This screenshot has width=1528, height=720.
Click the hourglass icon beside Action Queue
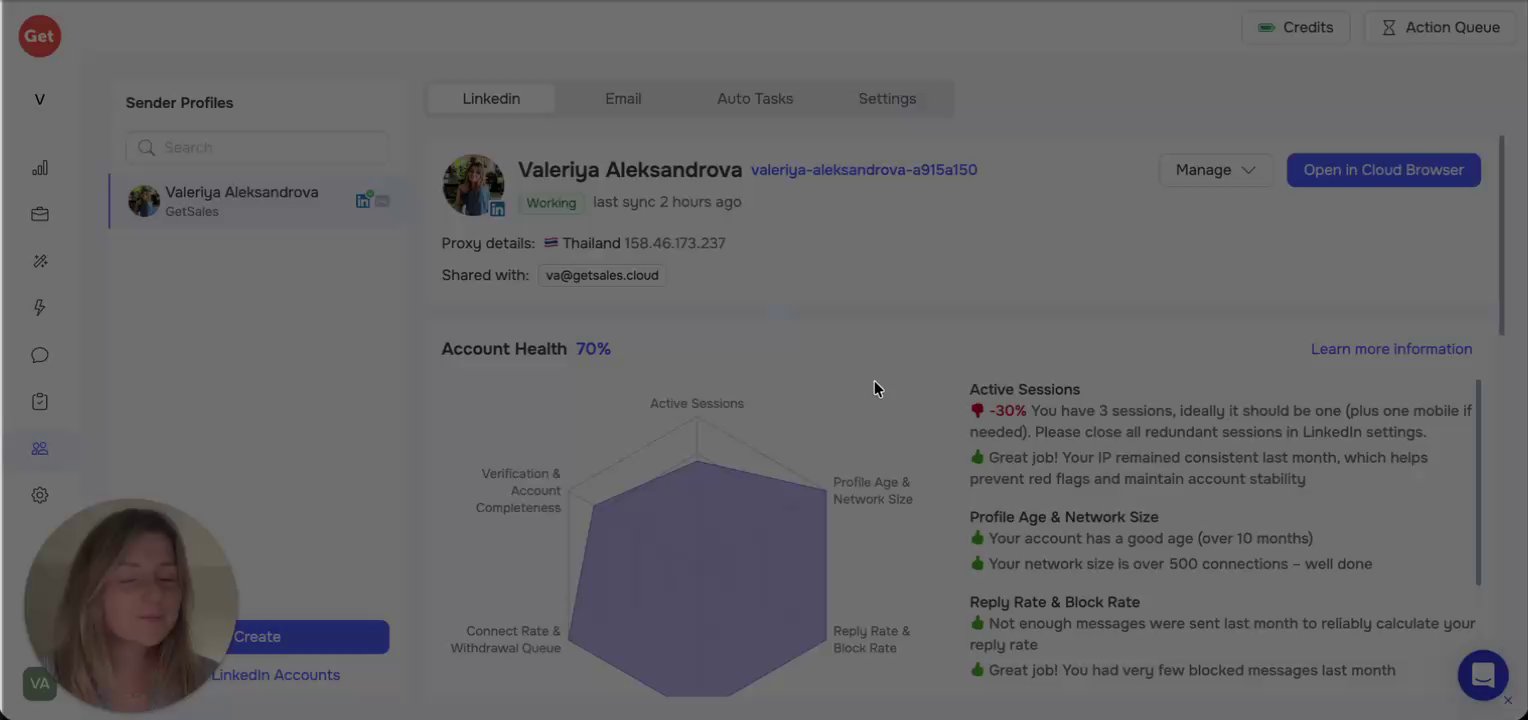coord(1388,28)
